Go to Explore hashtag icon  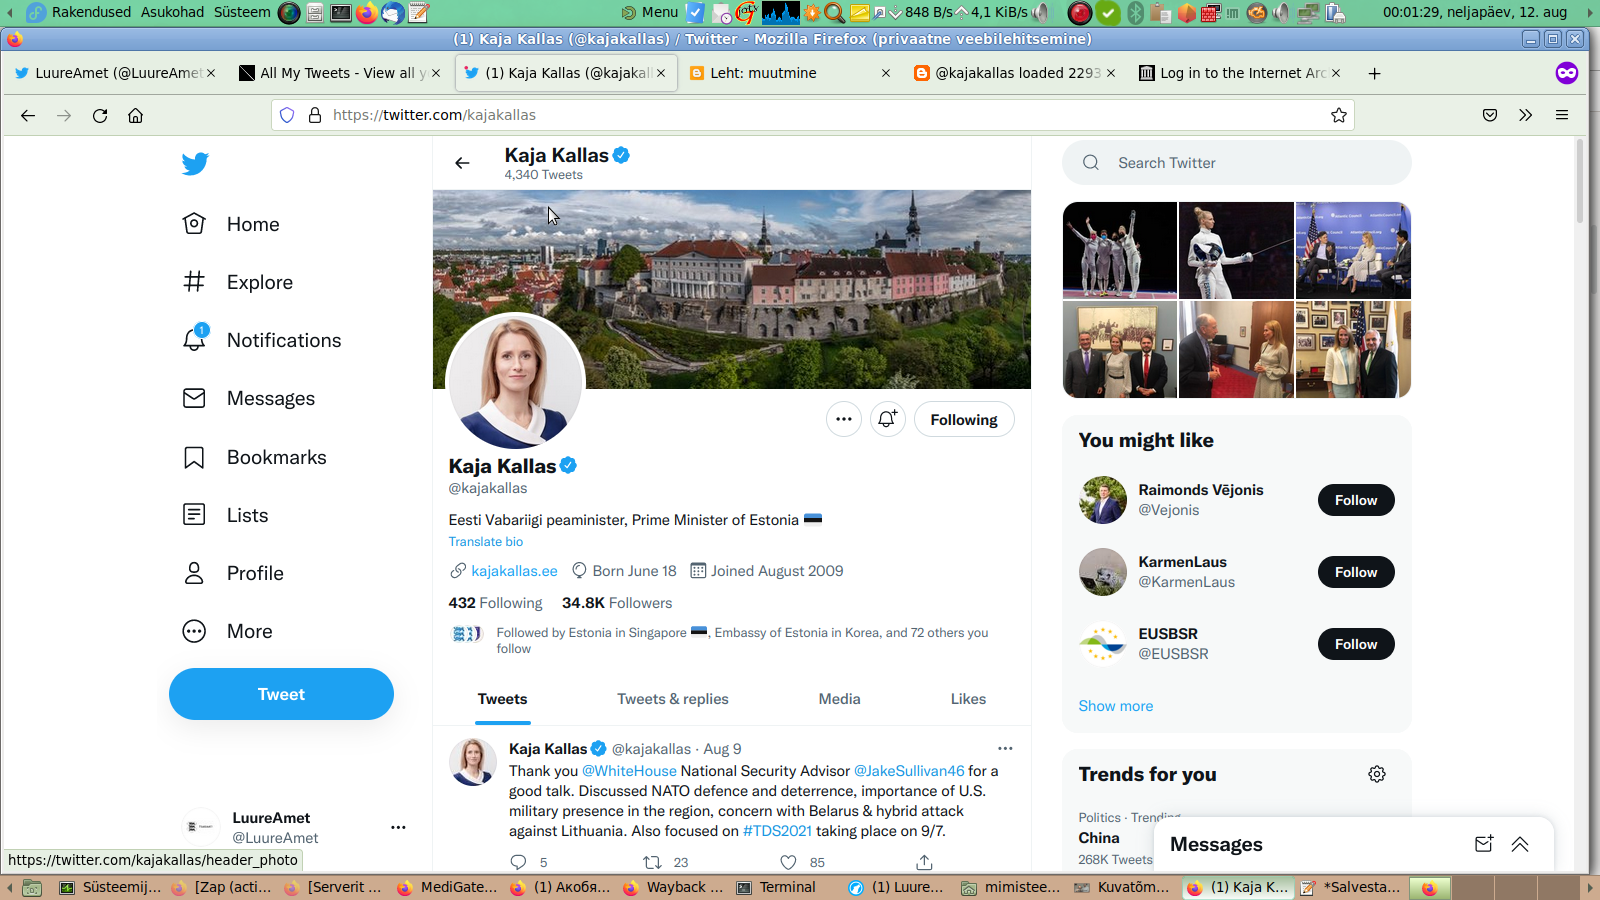pyautogui.click(x=194, y=282)
